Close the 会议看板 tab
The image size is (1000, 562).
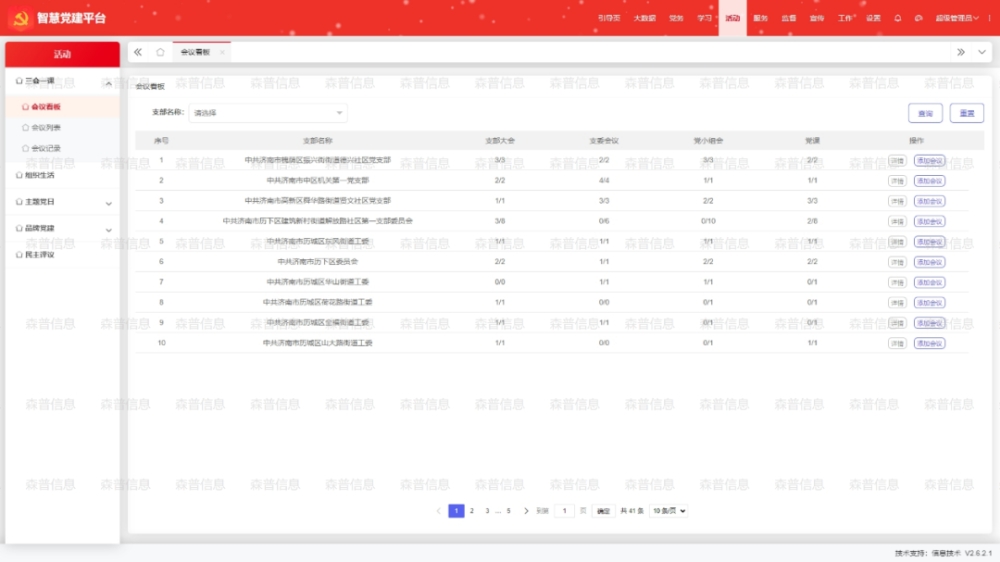click(222, 52)
